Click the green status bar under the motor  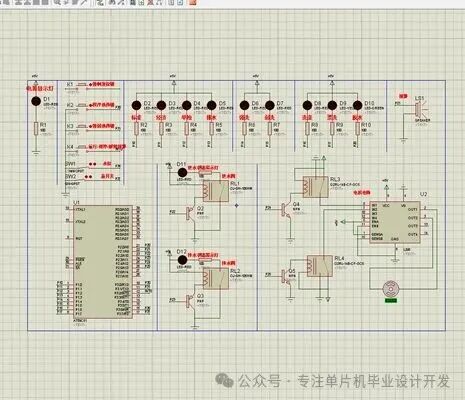390,300
